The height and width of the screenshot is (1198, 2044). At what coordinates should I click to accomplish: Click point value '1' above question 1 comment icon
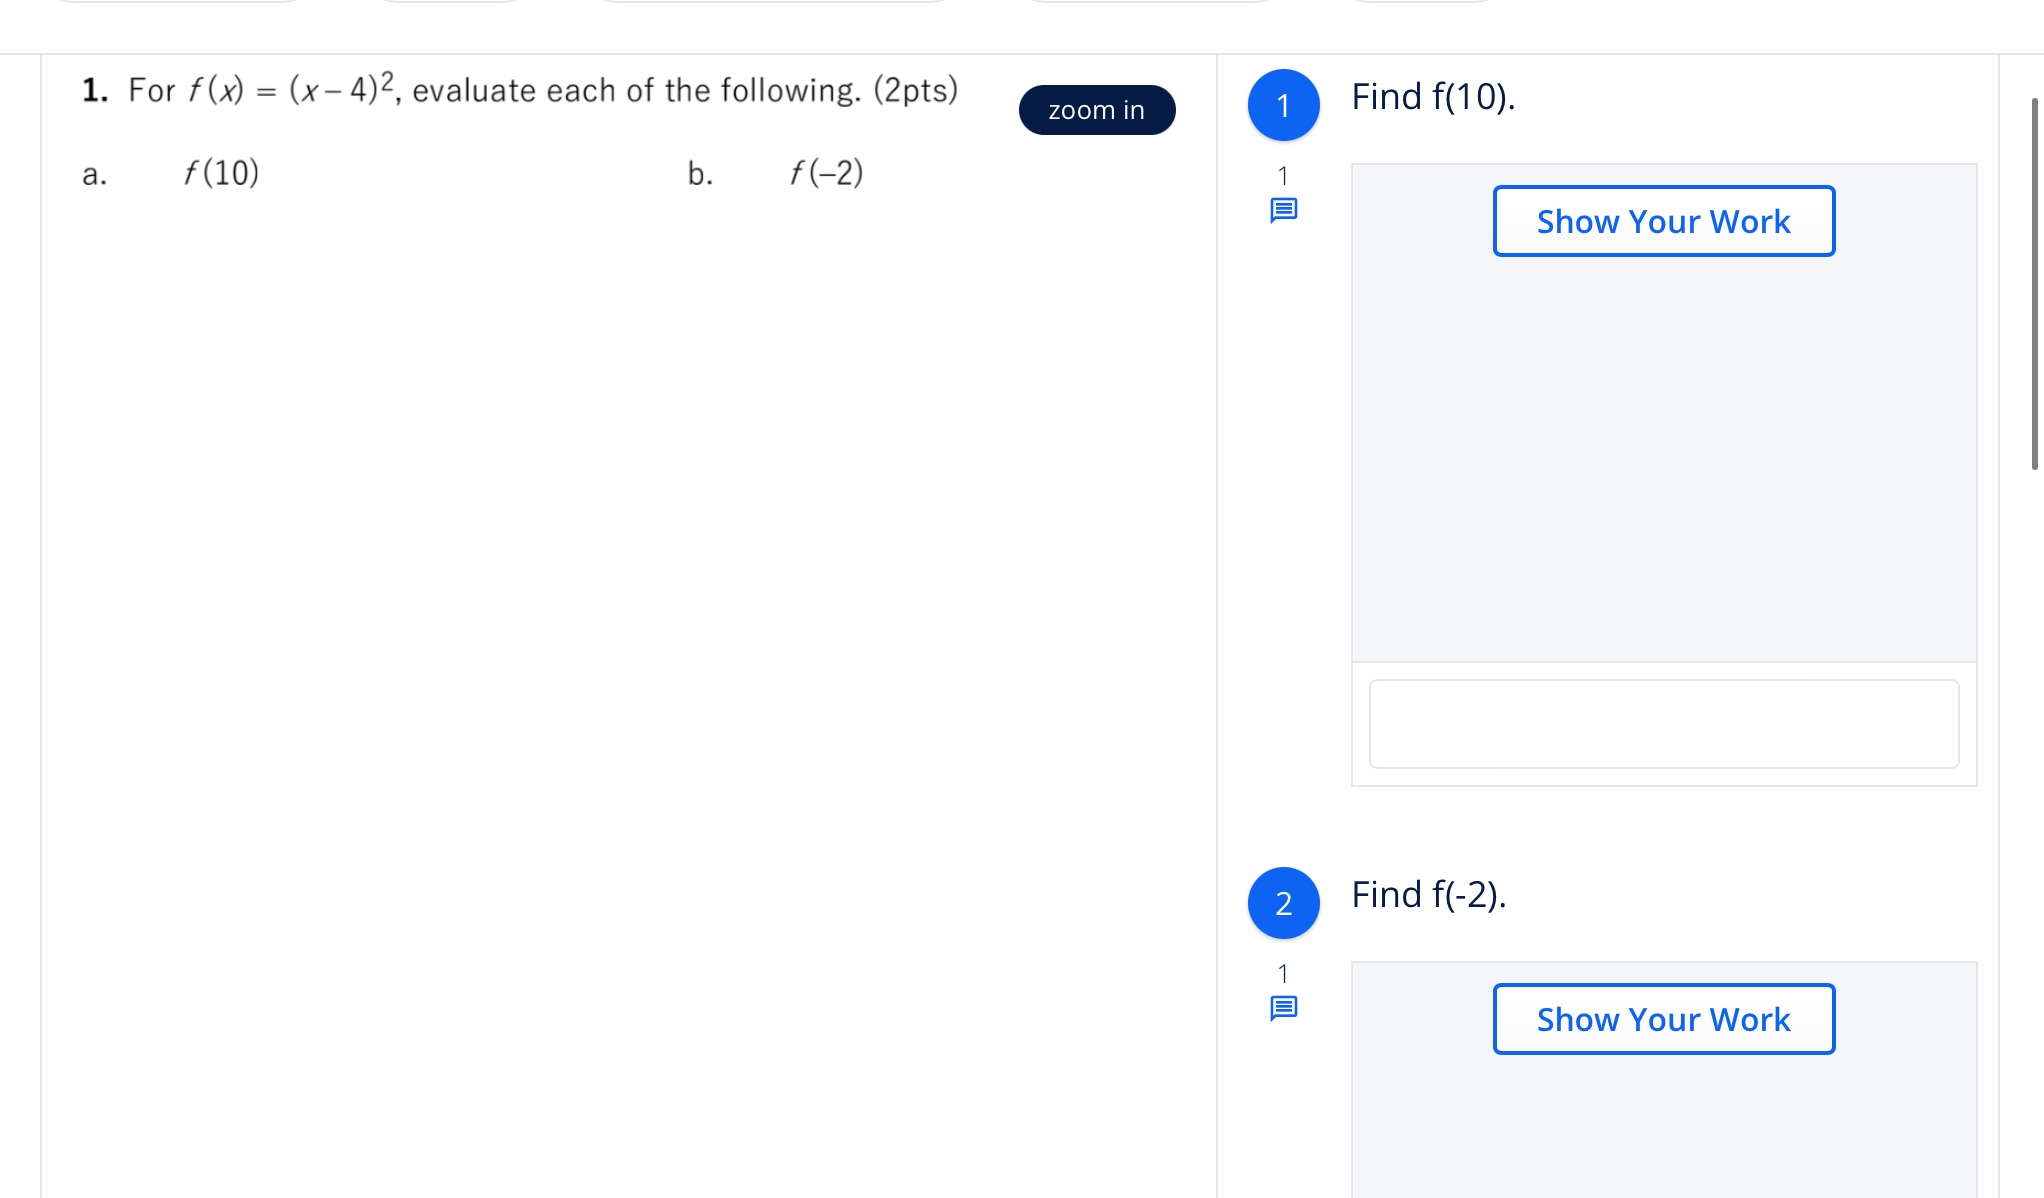pos(1283,176)
